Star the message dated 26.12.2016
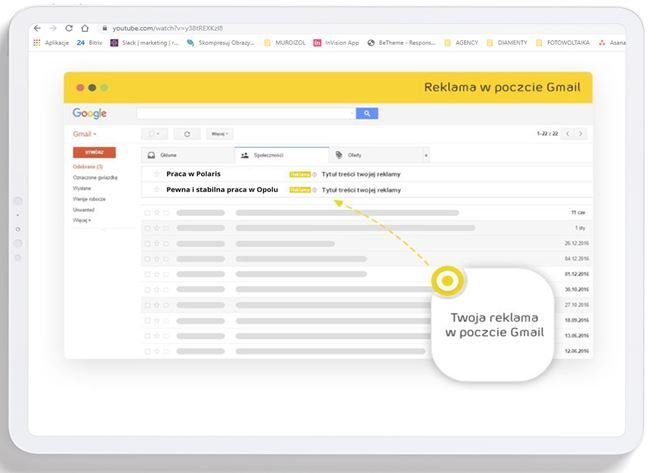Screen dimensions: 657x473 click(157, 243)
